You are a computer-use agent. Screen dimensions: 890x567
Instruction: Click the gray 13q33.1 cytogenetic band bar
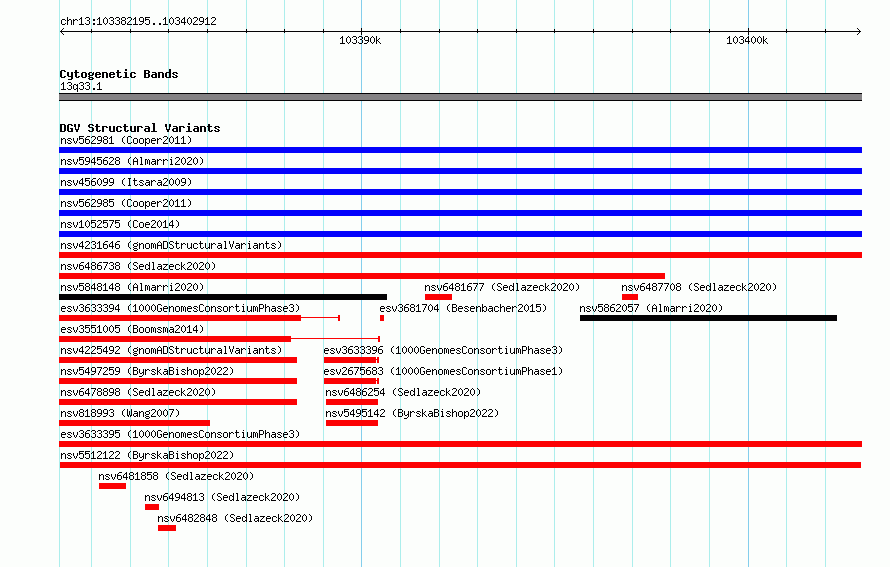click(x=460, y=97)
